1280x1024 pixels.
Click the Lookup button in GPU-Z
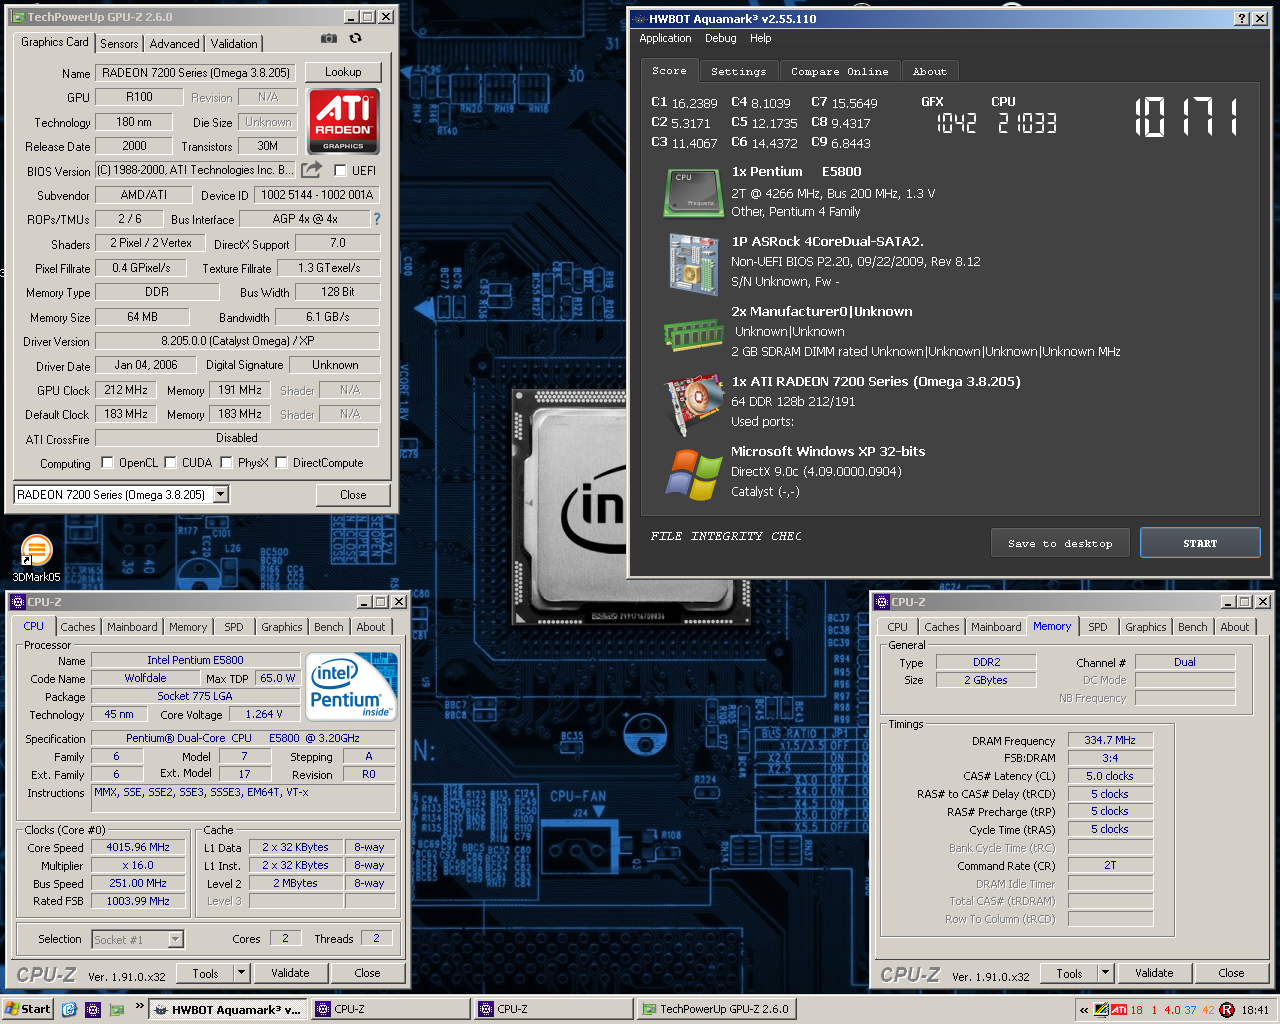tap(343, 72)
